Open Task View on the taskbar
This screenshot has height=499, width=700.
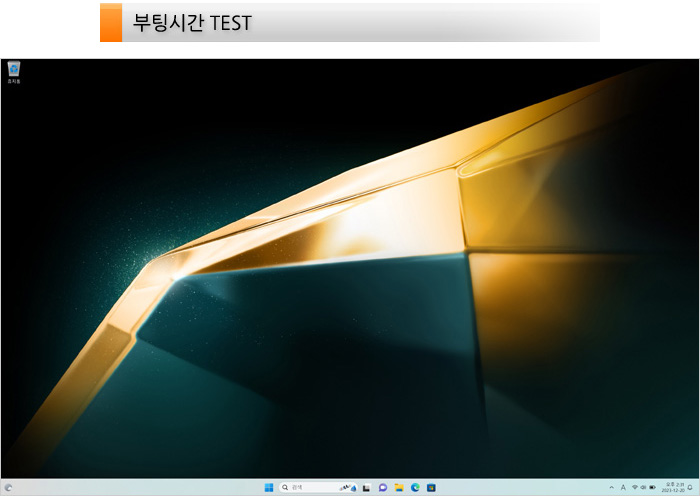367,488
